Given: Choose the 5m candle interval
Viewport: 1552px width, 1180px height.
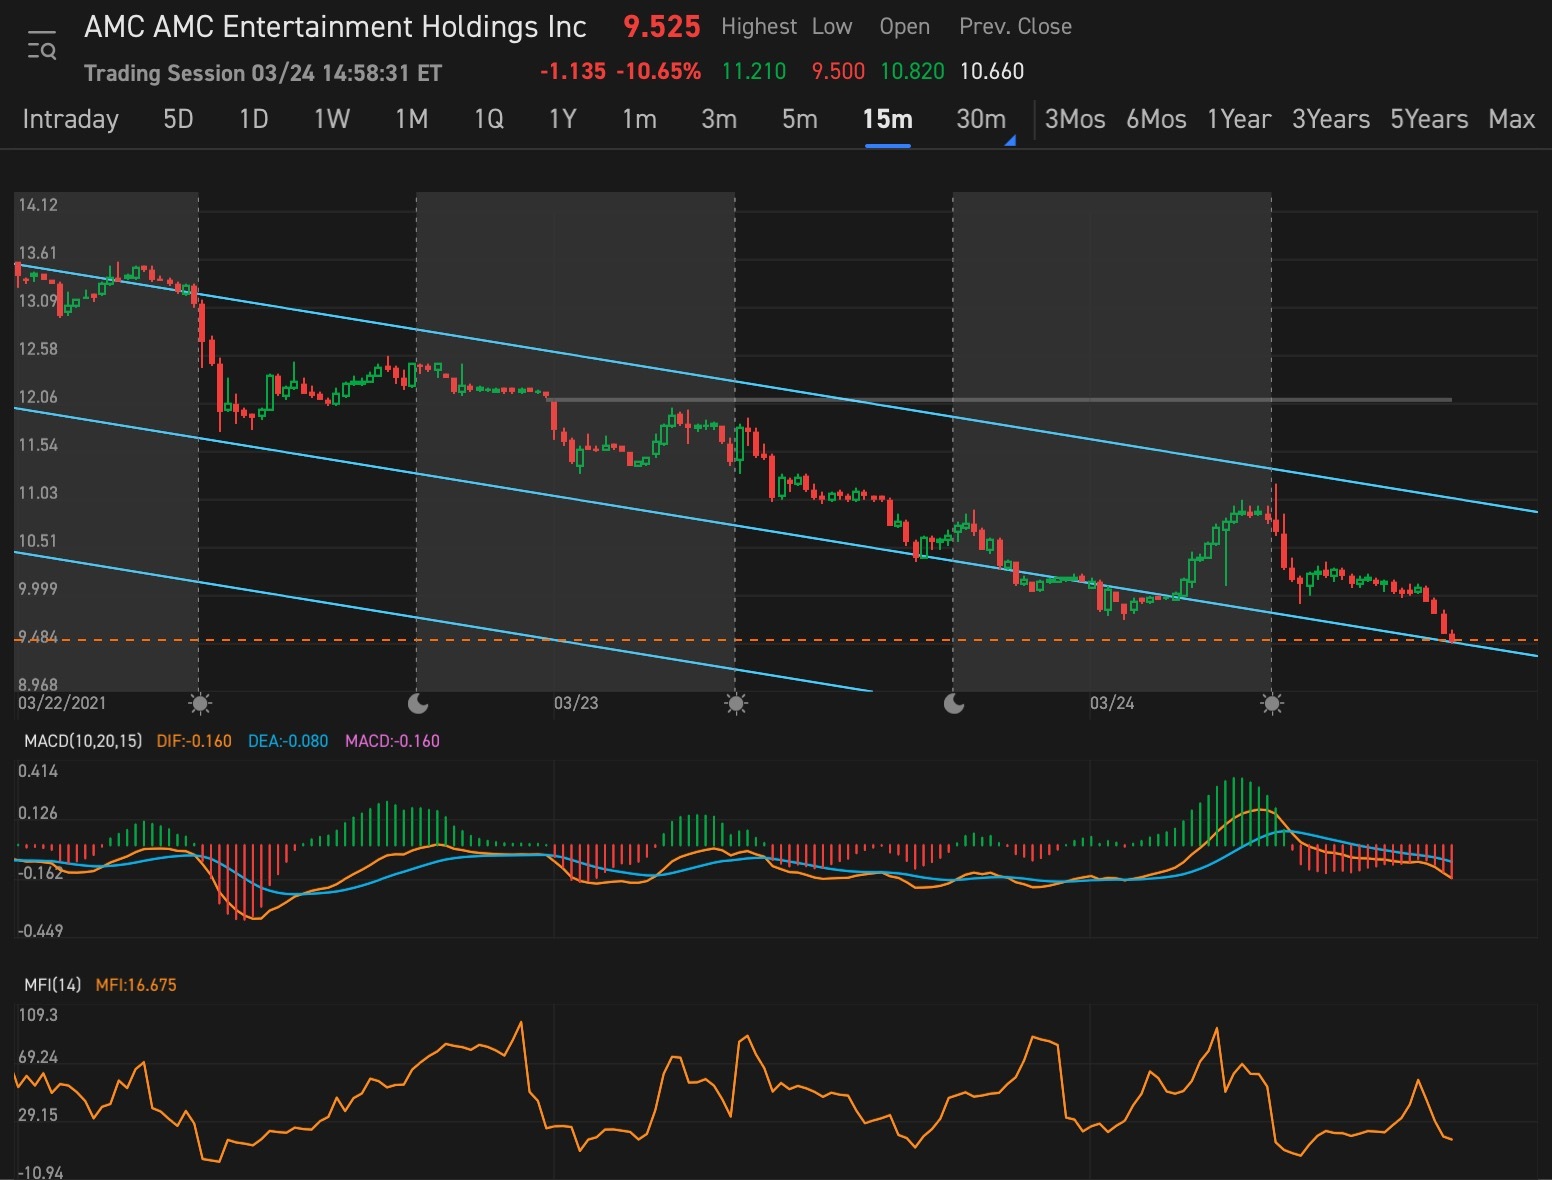Looking at the screenshot, I should [x=800, y=119].
